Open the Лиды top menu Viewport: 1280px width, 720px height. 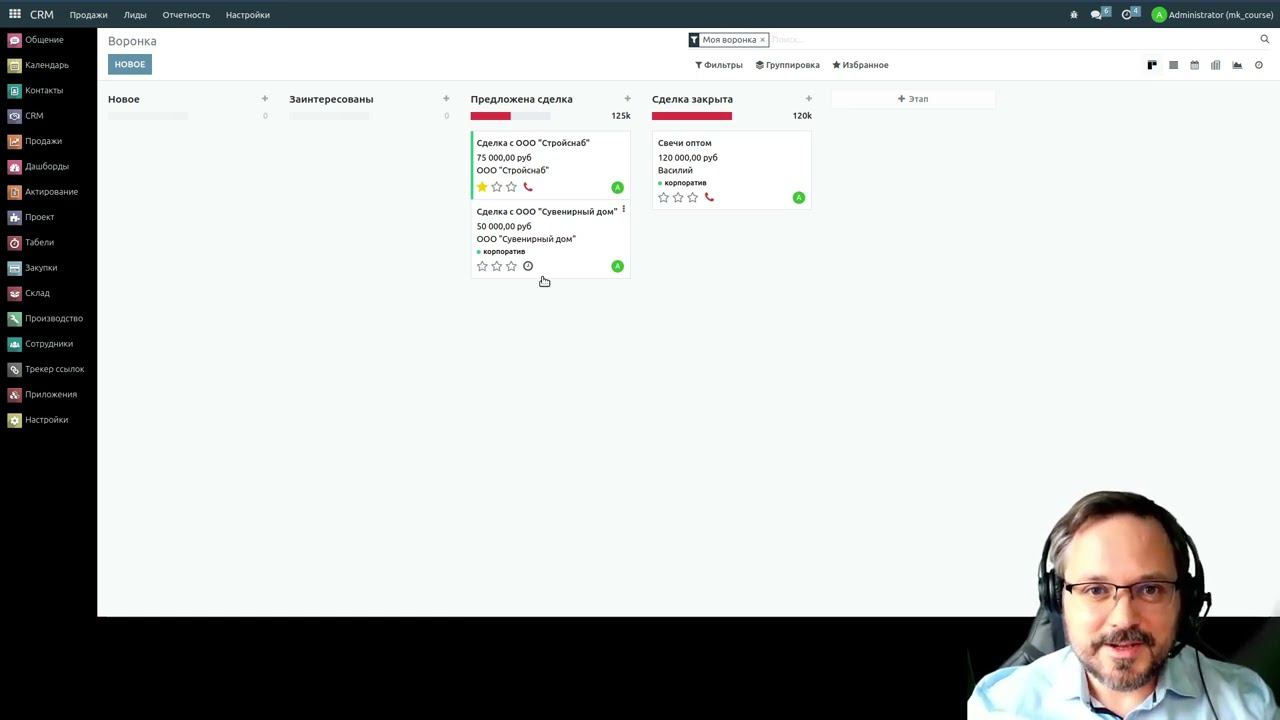click(x=135, y=15)
